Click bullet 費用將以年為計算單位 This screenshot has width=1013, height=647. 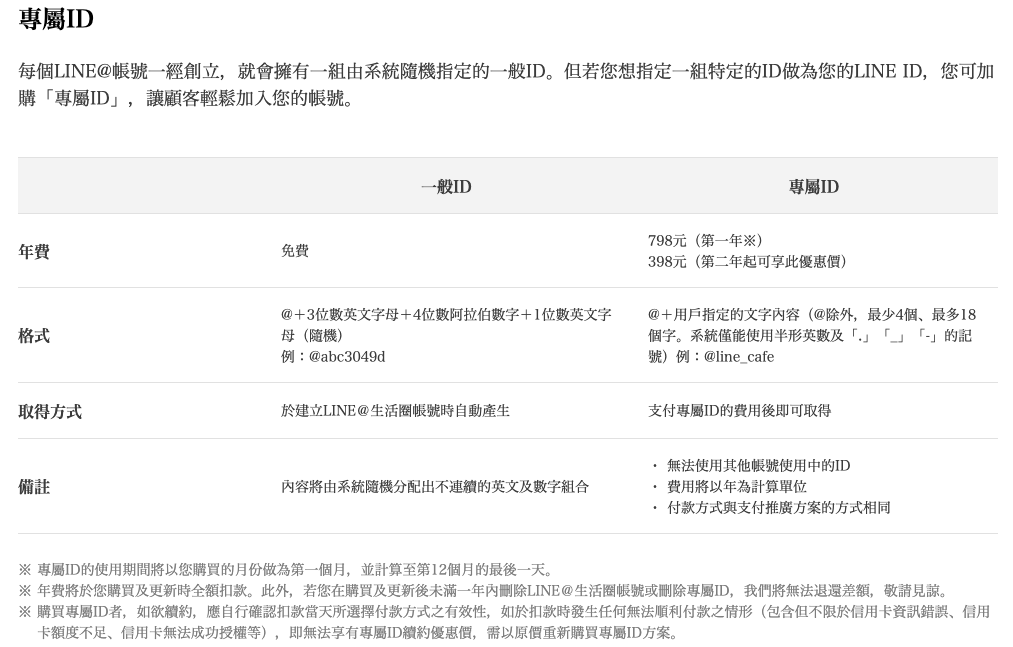[736, 486]
